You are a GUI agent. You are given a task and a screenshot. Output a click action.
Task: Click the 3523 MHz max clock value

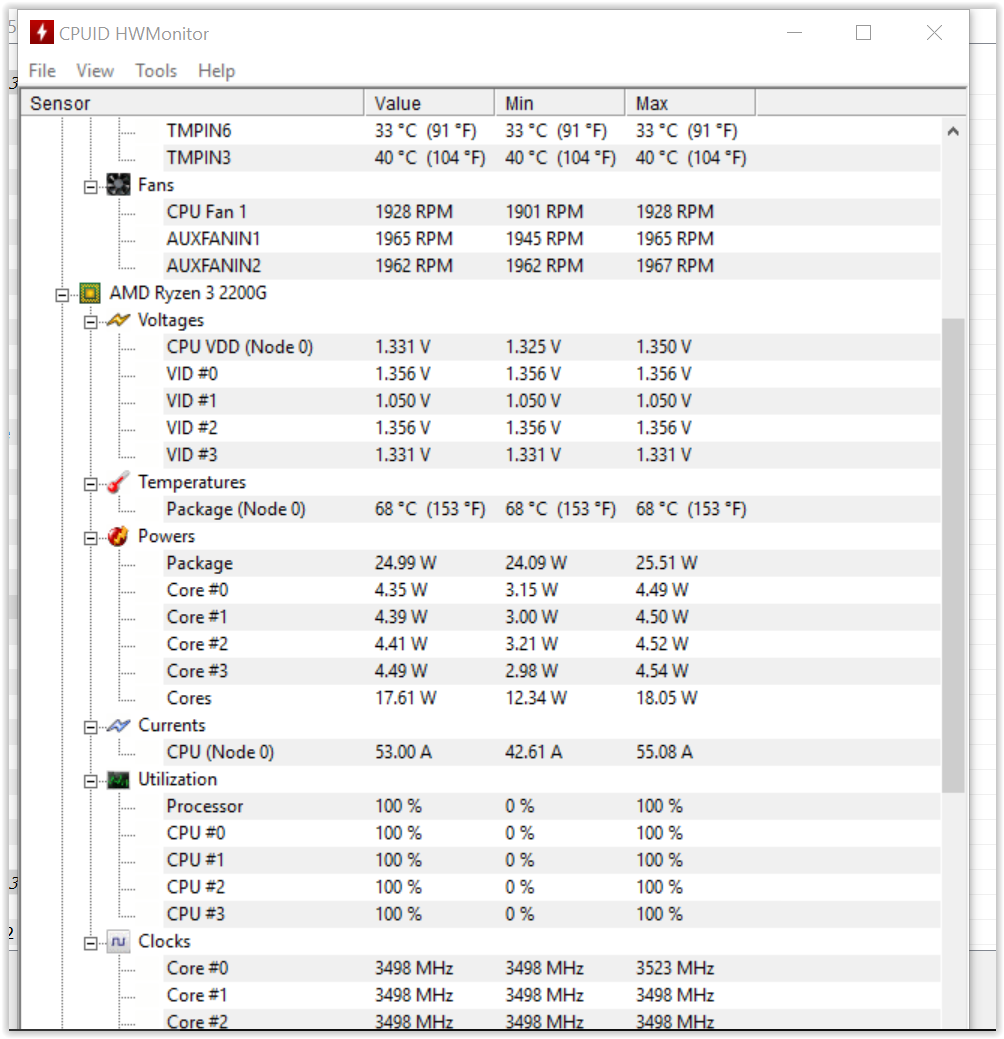point(675,968)
